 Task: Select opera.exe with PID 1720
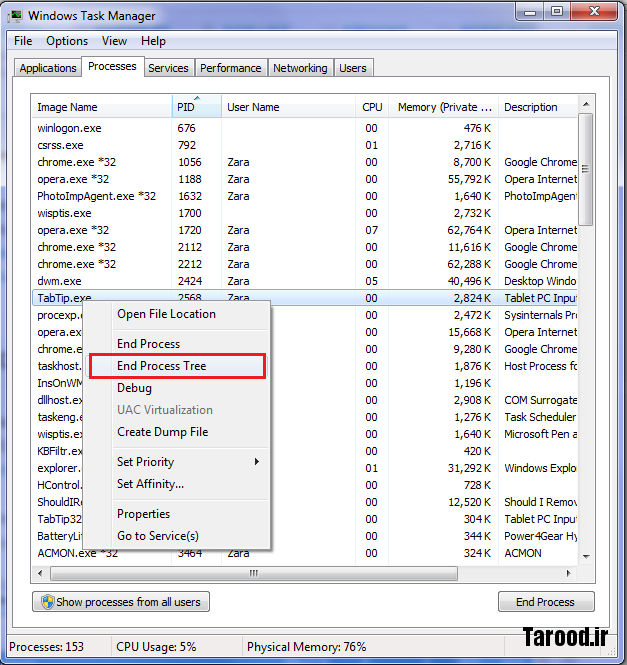click(x=305, y=230)
